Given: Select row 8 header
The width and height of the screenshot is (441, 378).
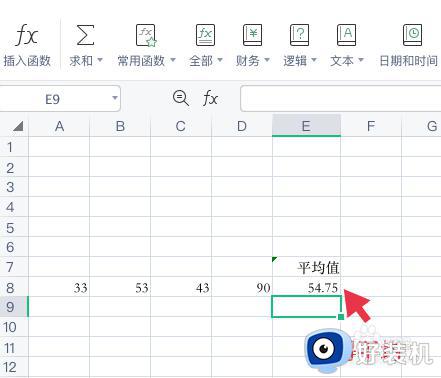Looking at the screenshot, I should (14, 287).
